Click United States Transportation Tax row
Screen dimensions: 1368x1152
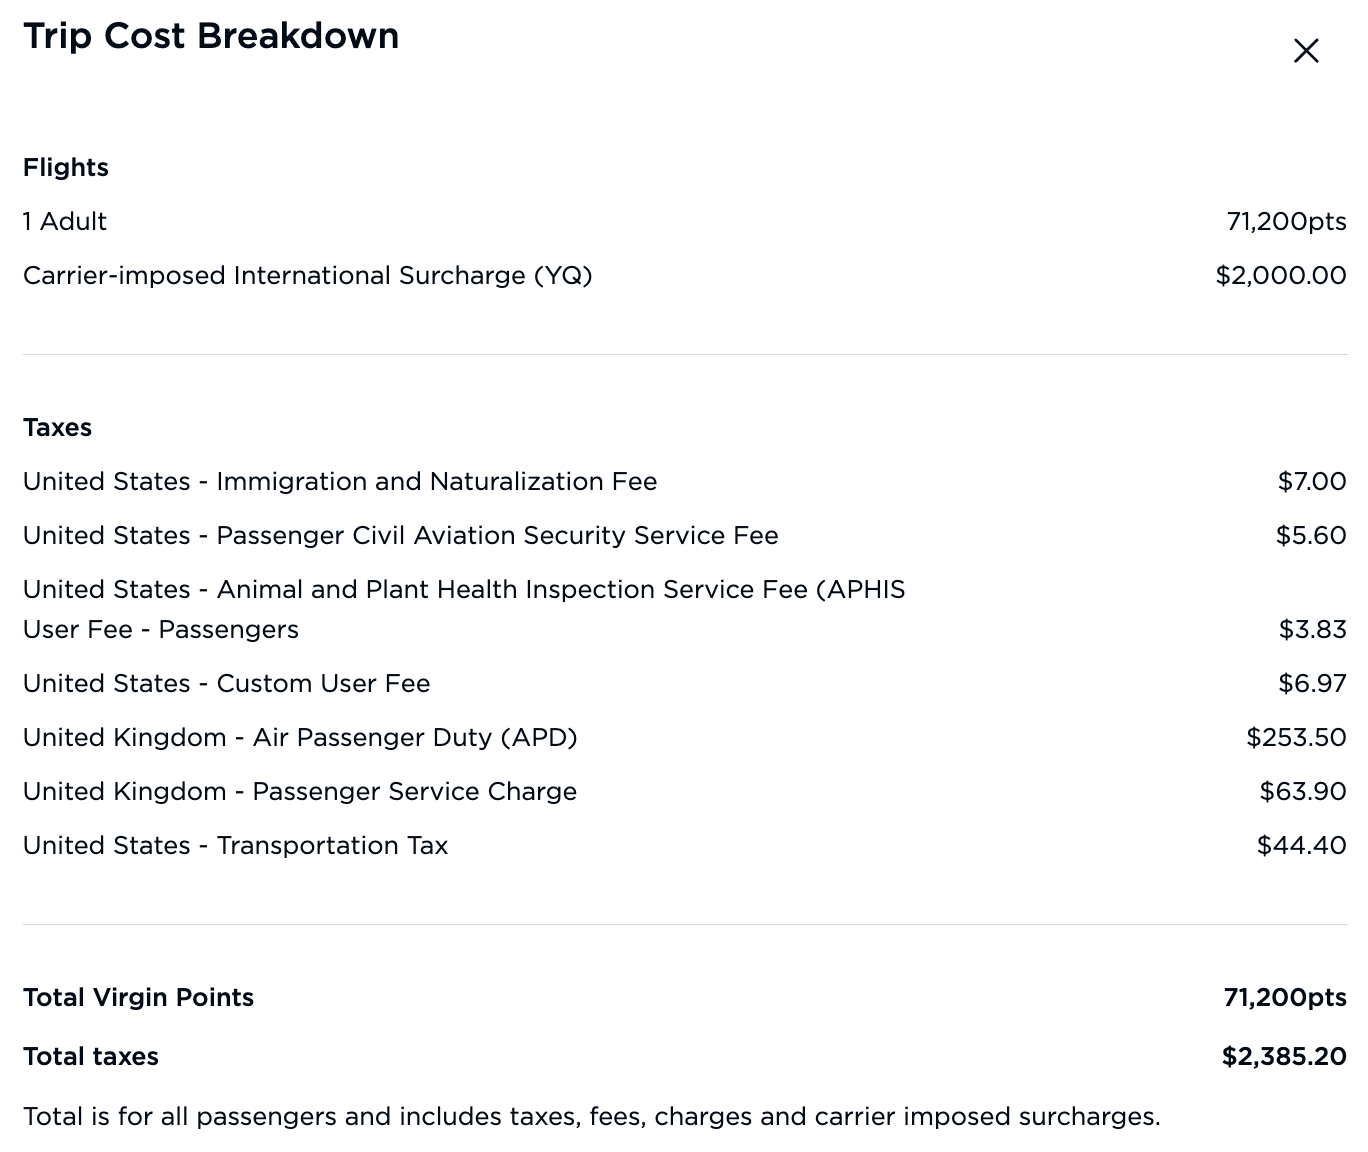tap(235, 845)
